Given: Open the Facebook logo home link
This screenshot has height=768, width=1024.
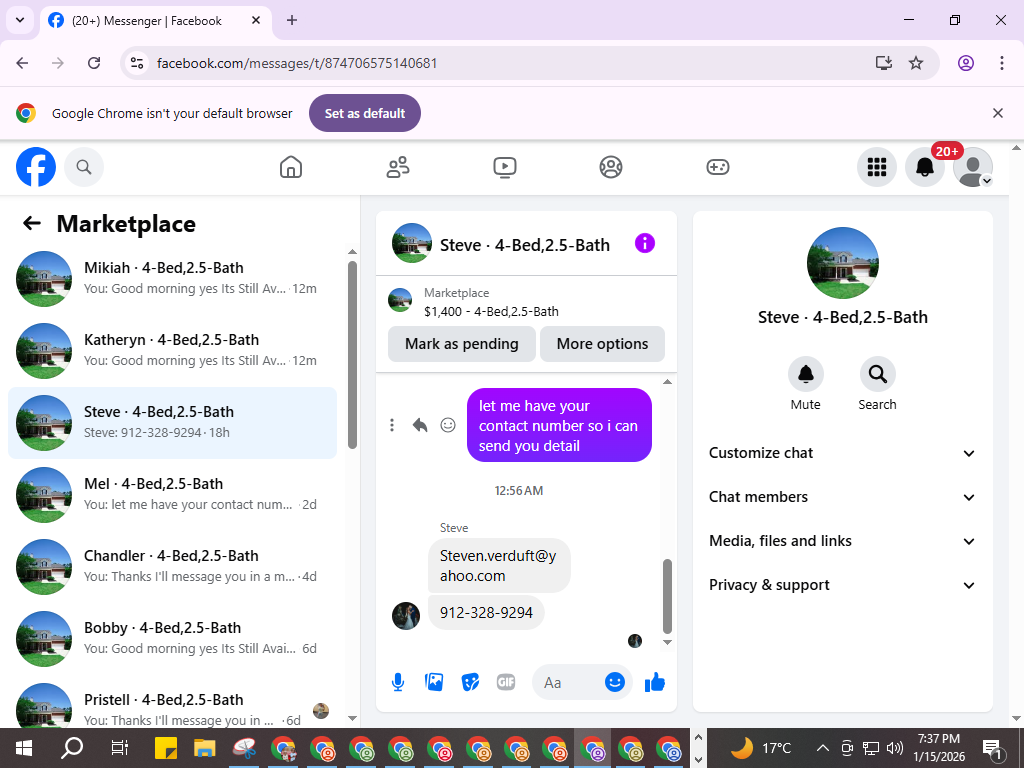Looking at the screenshot, I should (x=36, y=167).
